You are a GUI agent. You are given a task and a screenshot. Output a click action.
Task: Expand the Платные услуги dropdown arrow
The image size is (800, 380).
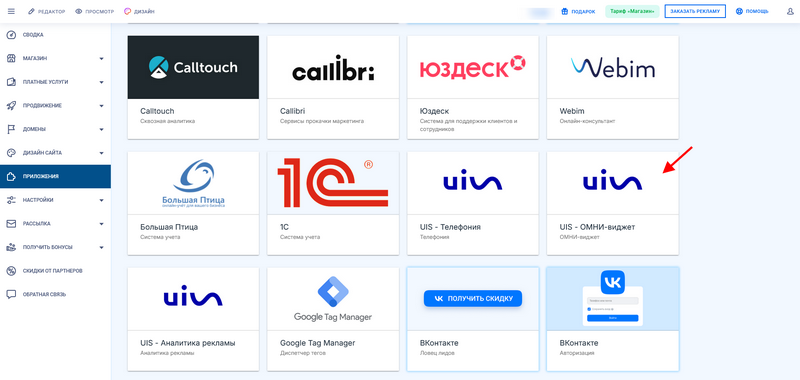click(102, 82)
